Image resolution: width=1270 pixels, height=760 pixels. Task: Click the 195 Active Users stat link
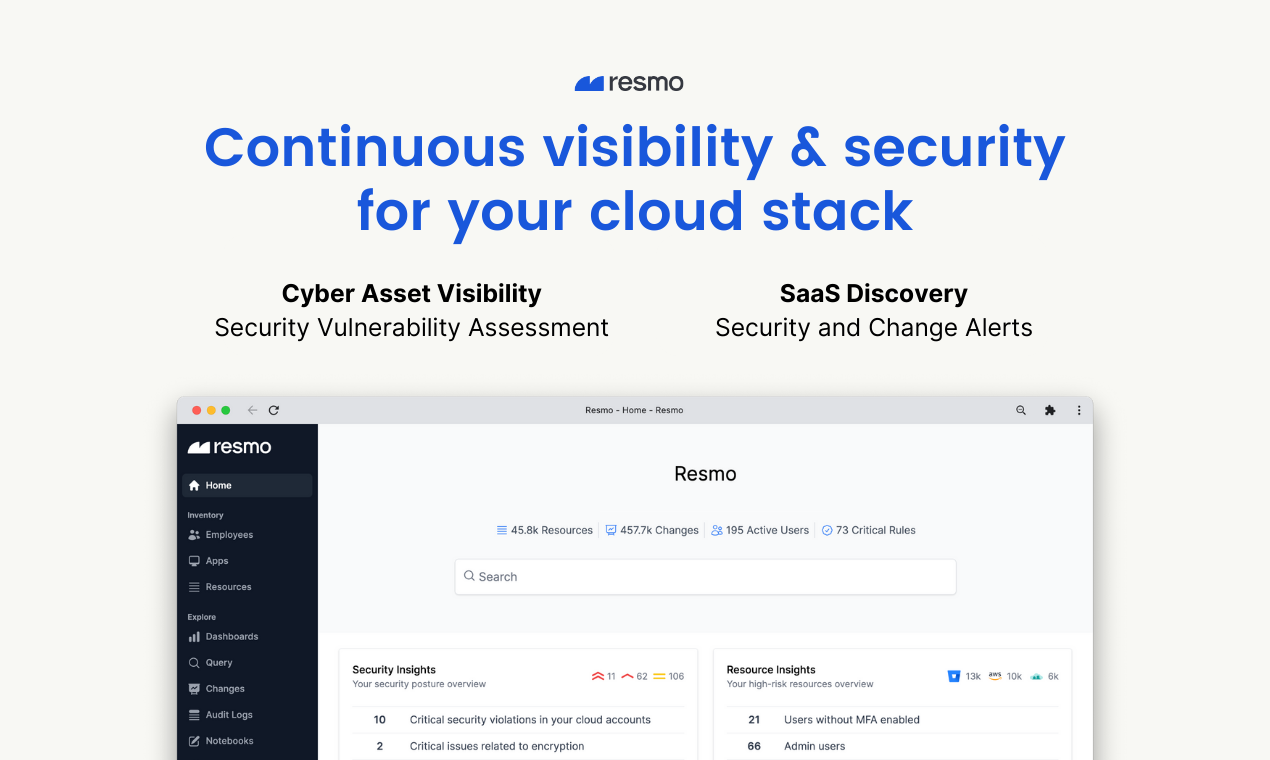pyautogui.click(x=760, y=530)
